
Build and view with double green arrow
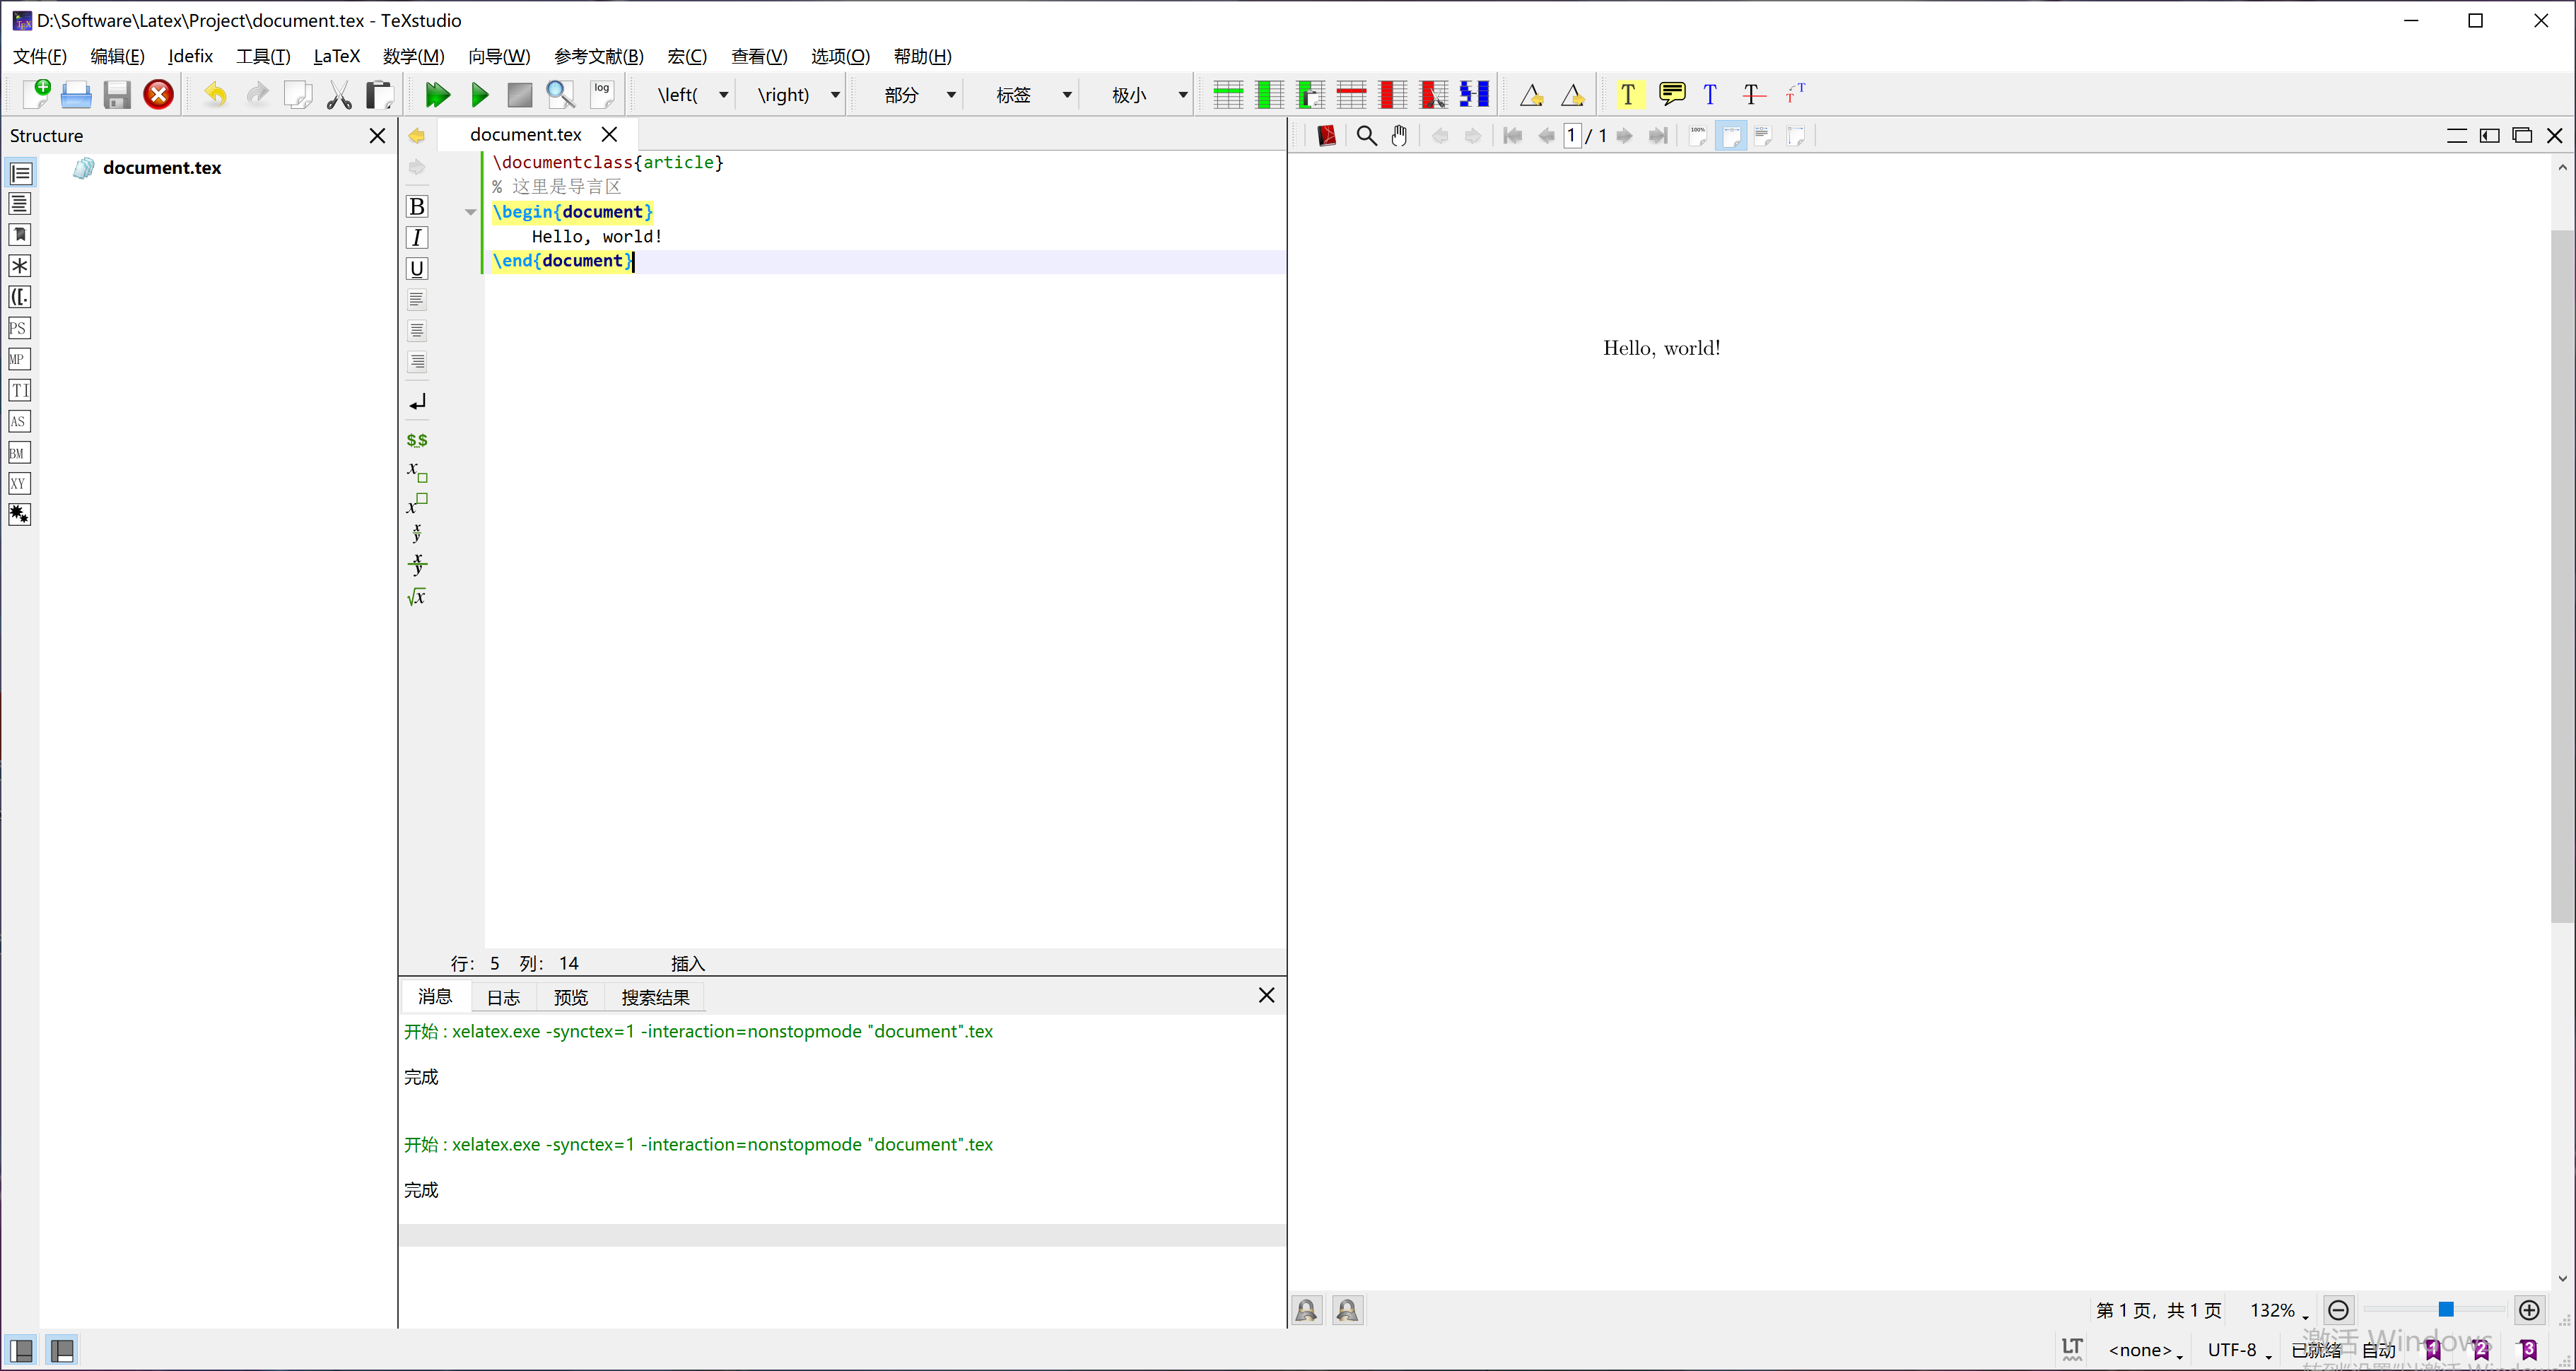437,95
